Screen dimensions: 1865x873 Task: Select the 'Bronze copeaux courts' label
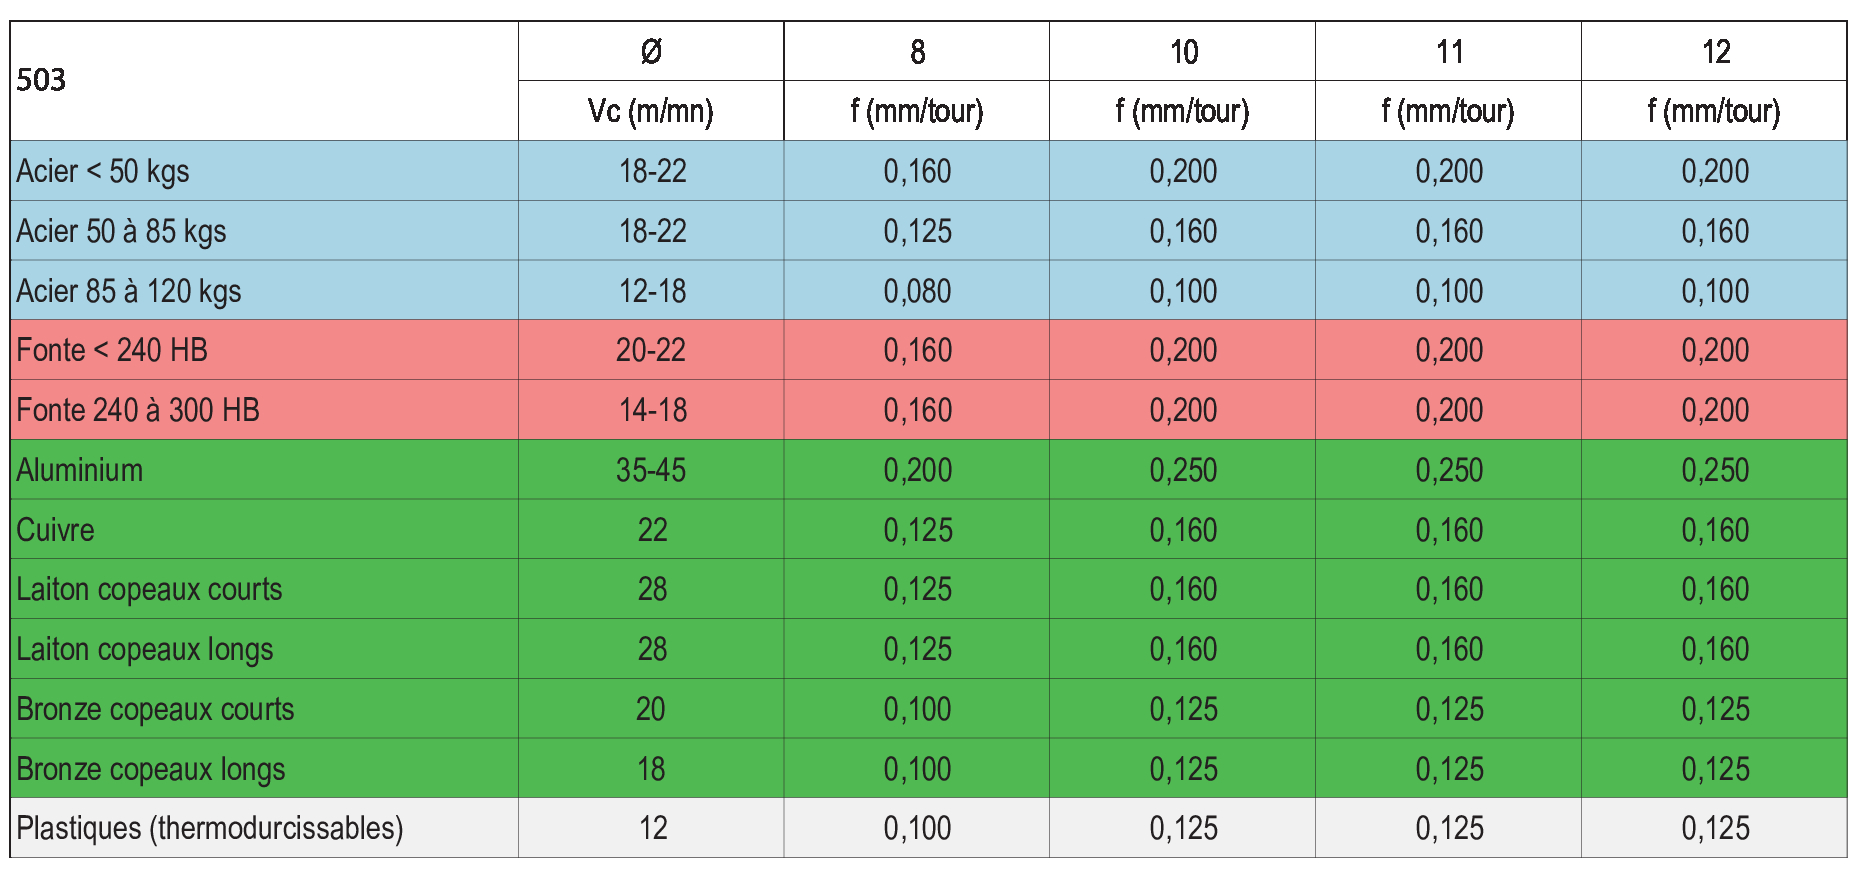pos(155,709)
